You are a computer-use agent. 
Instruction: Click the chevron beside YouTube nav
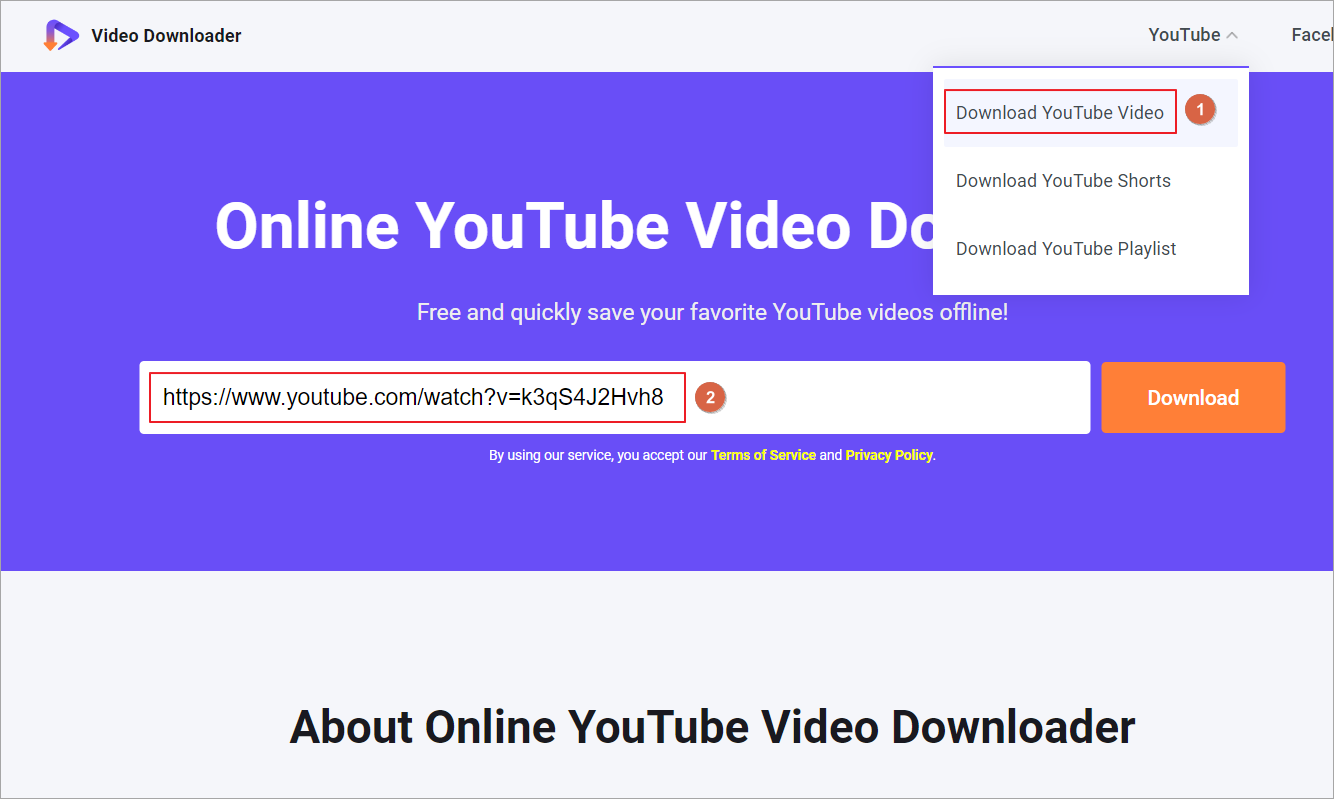pos(1232,36)
